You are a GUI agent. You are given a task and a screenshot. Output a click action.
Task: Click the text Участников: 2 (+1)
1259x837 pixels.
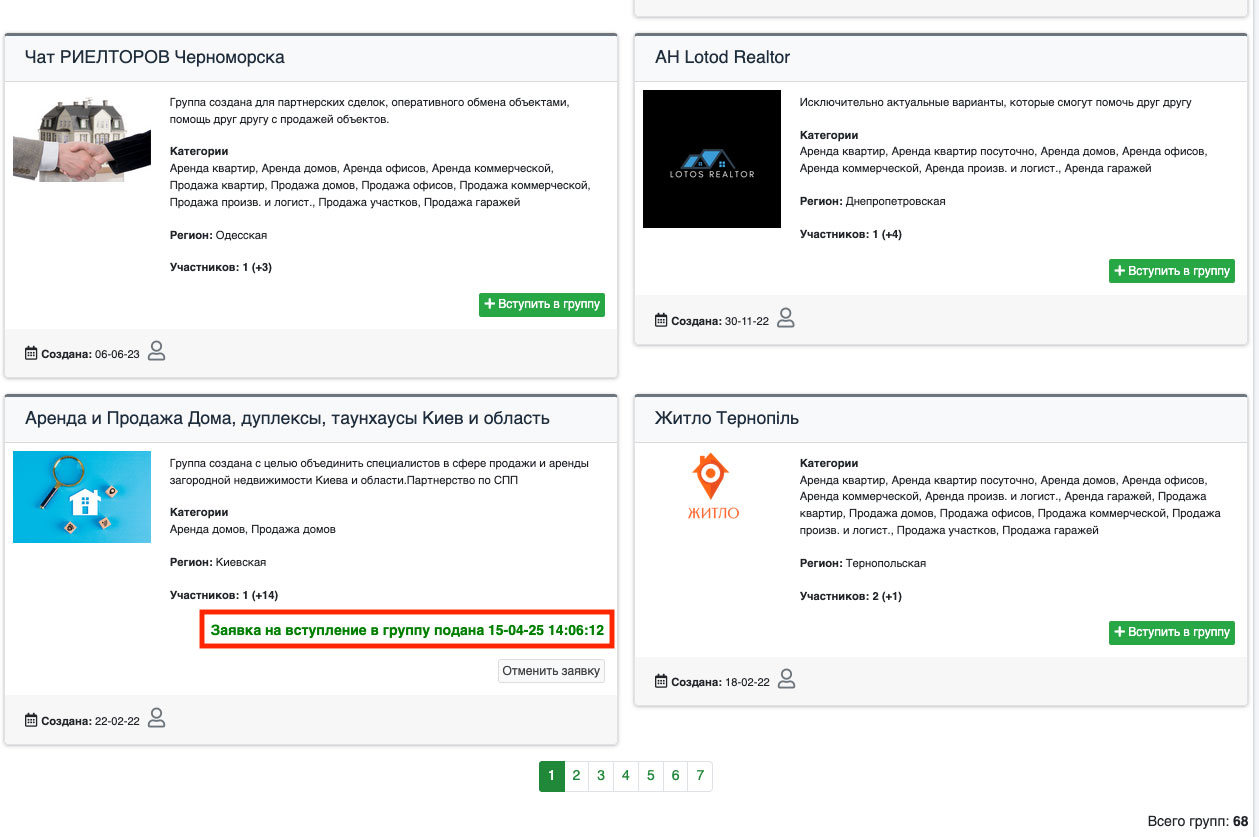(x=851, y=596)
